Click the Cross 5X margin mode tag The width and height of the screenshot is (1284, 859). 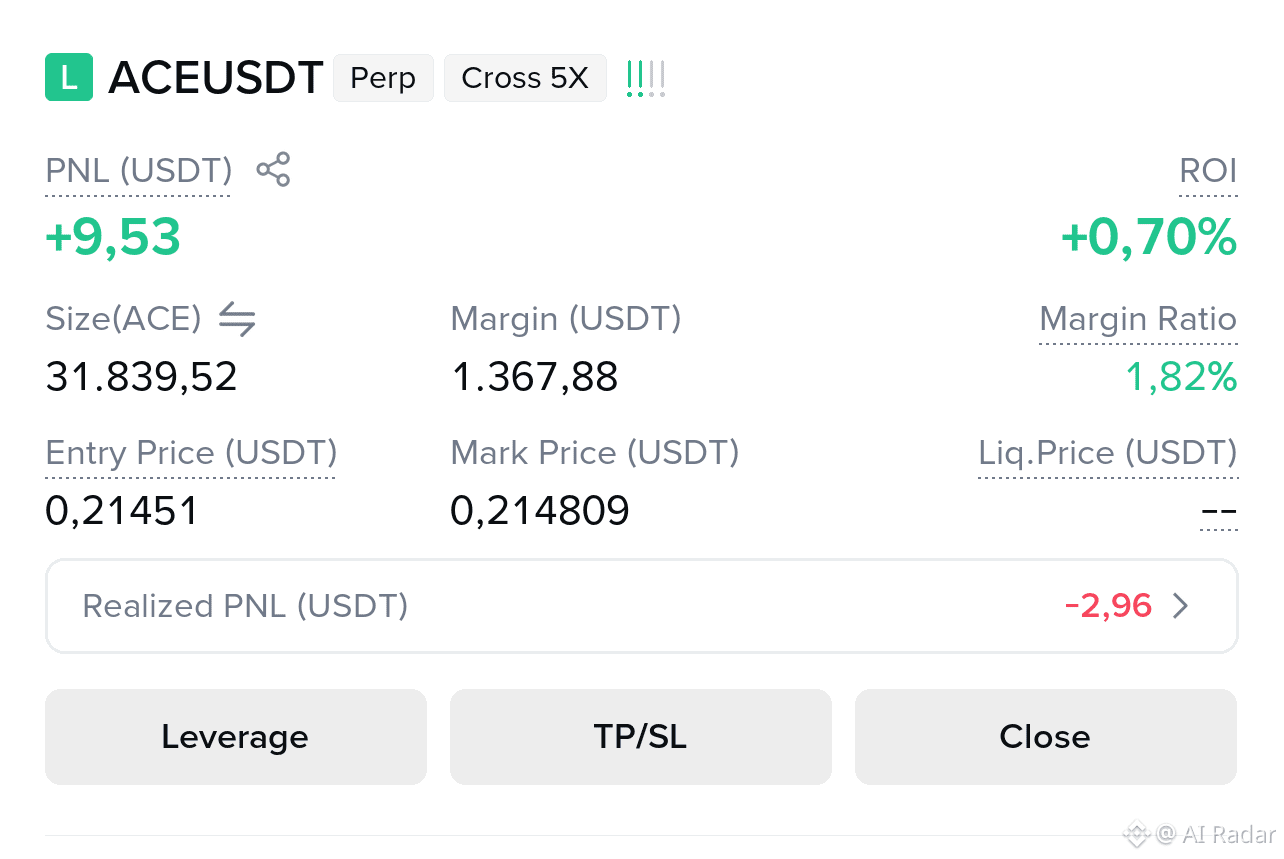[525, 78]
